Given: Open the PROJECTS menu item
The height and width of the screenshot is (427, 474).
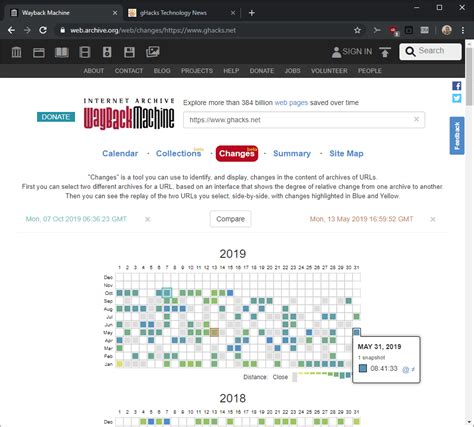Looking at the screenshot, I should 197,71.
